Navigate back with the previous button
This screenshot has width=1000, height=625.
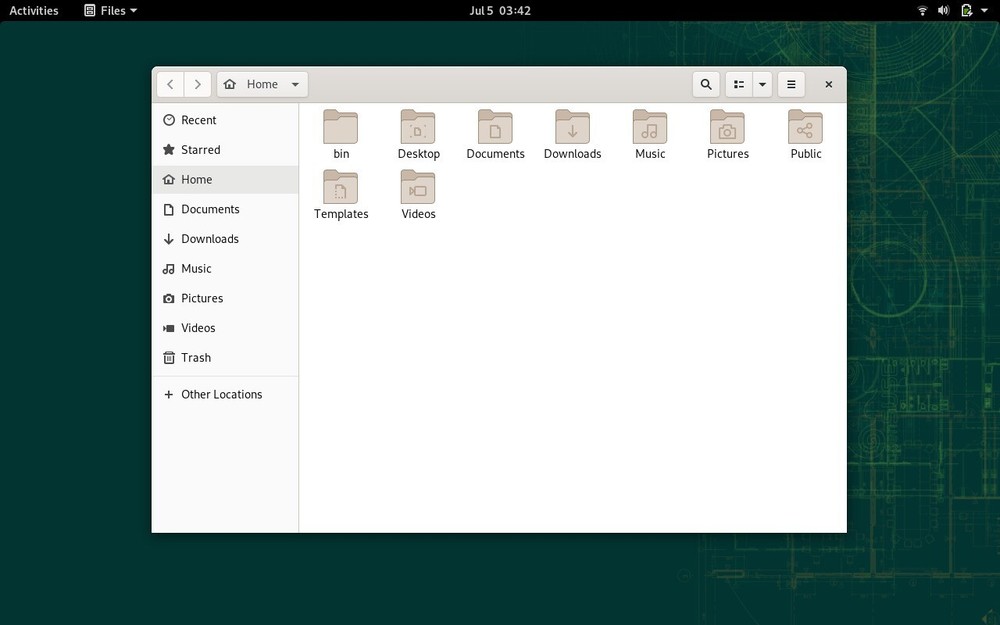click(170, 84)
